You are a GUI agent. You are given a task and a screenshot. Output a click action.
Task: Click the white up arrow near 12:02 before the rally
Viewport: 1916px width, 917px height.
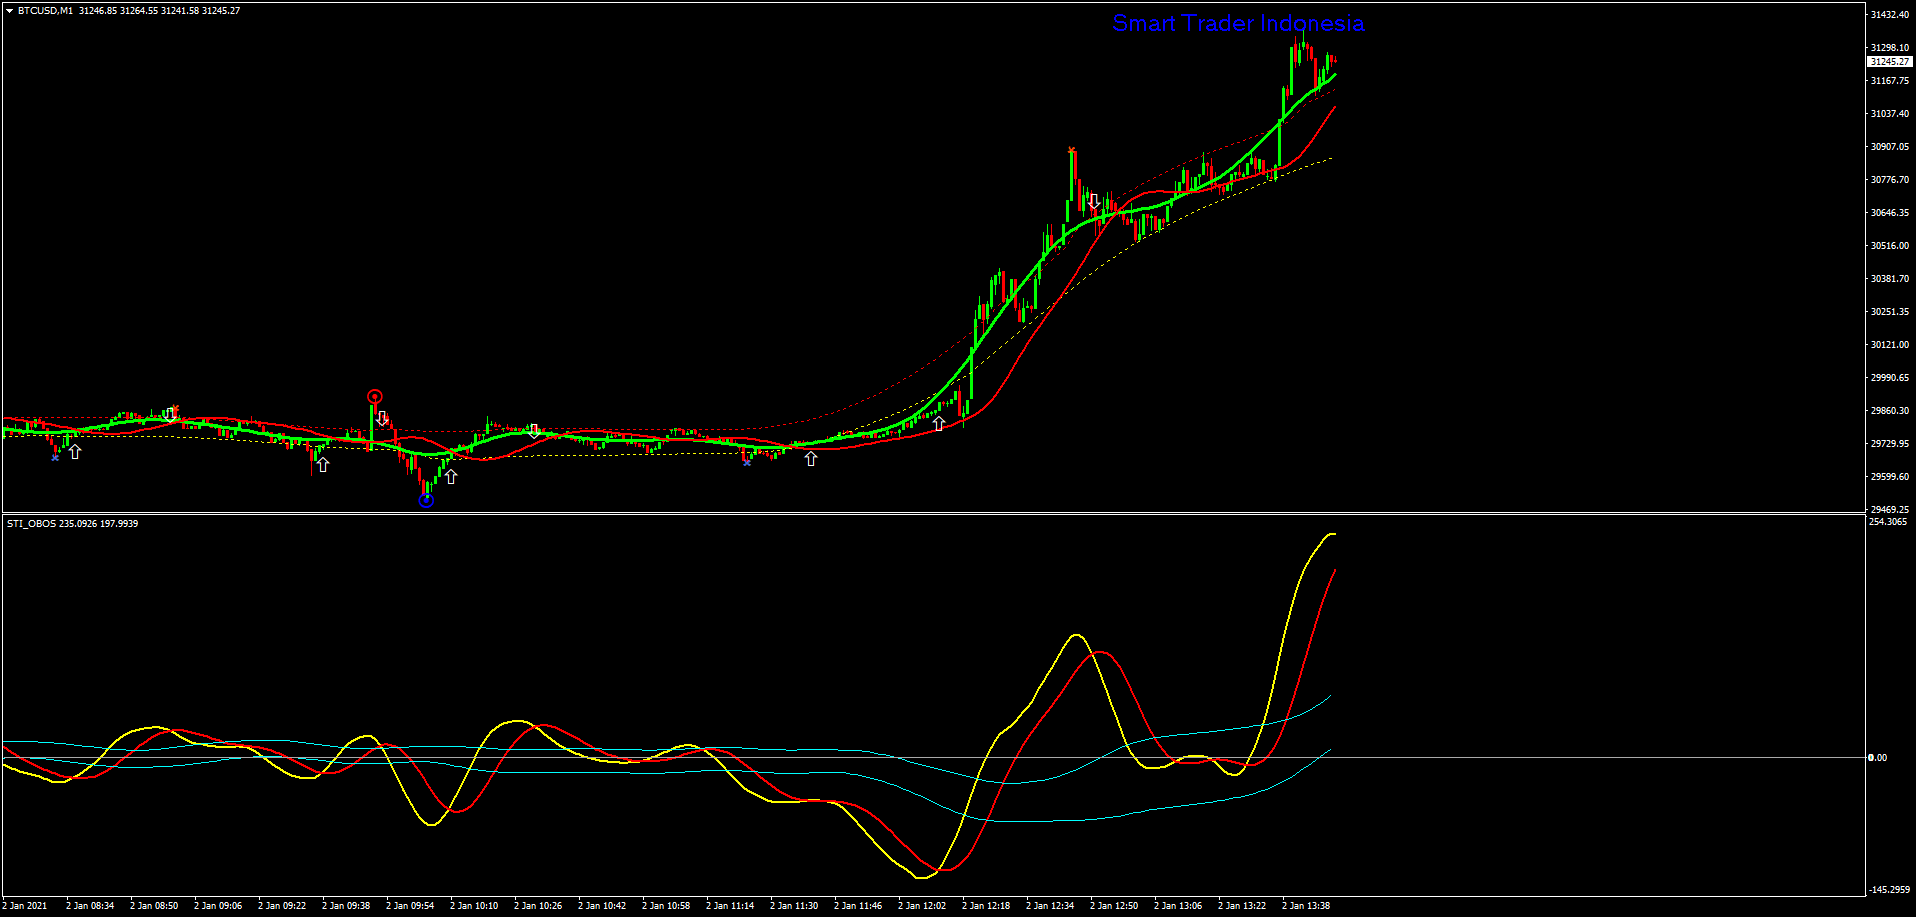click(939, 424)
